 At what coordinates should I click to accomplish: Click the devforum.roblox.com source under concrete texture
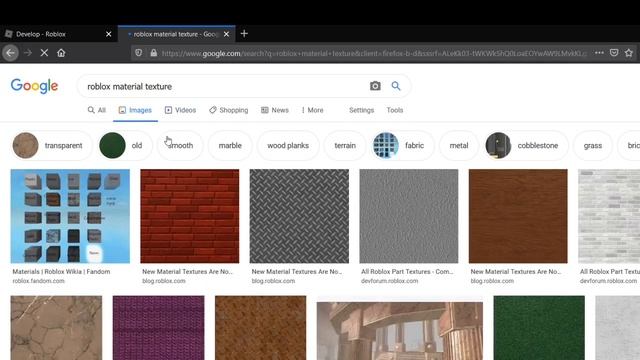click(389, 281)
